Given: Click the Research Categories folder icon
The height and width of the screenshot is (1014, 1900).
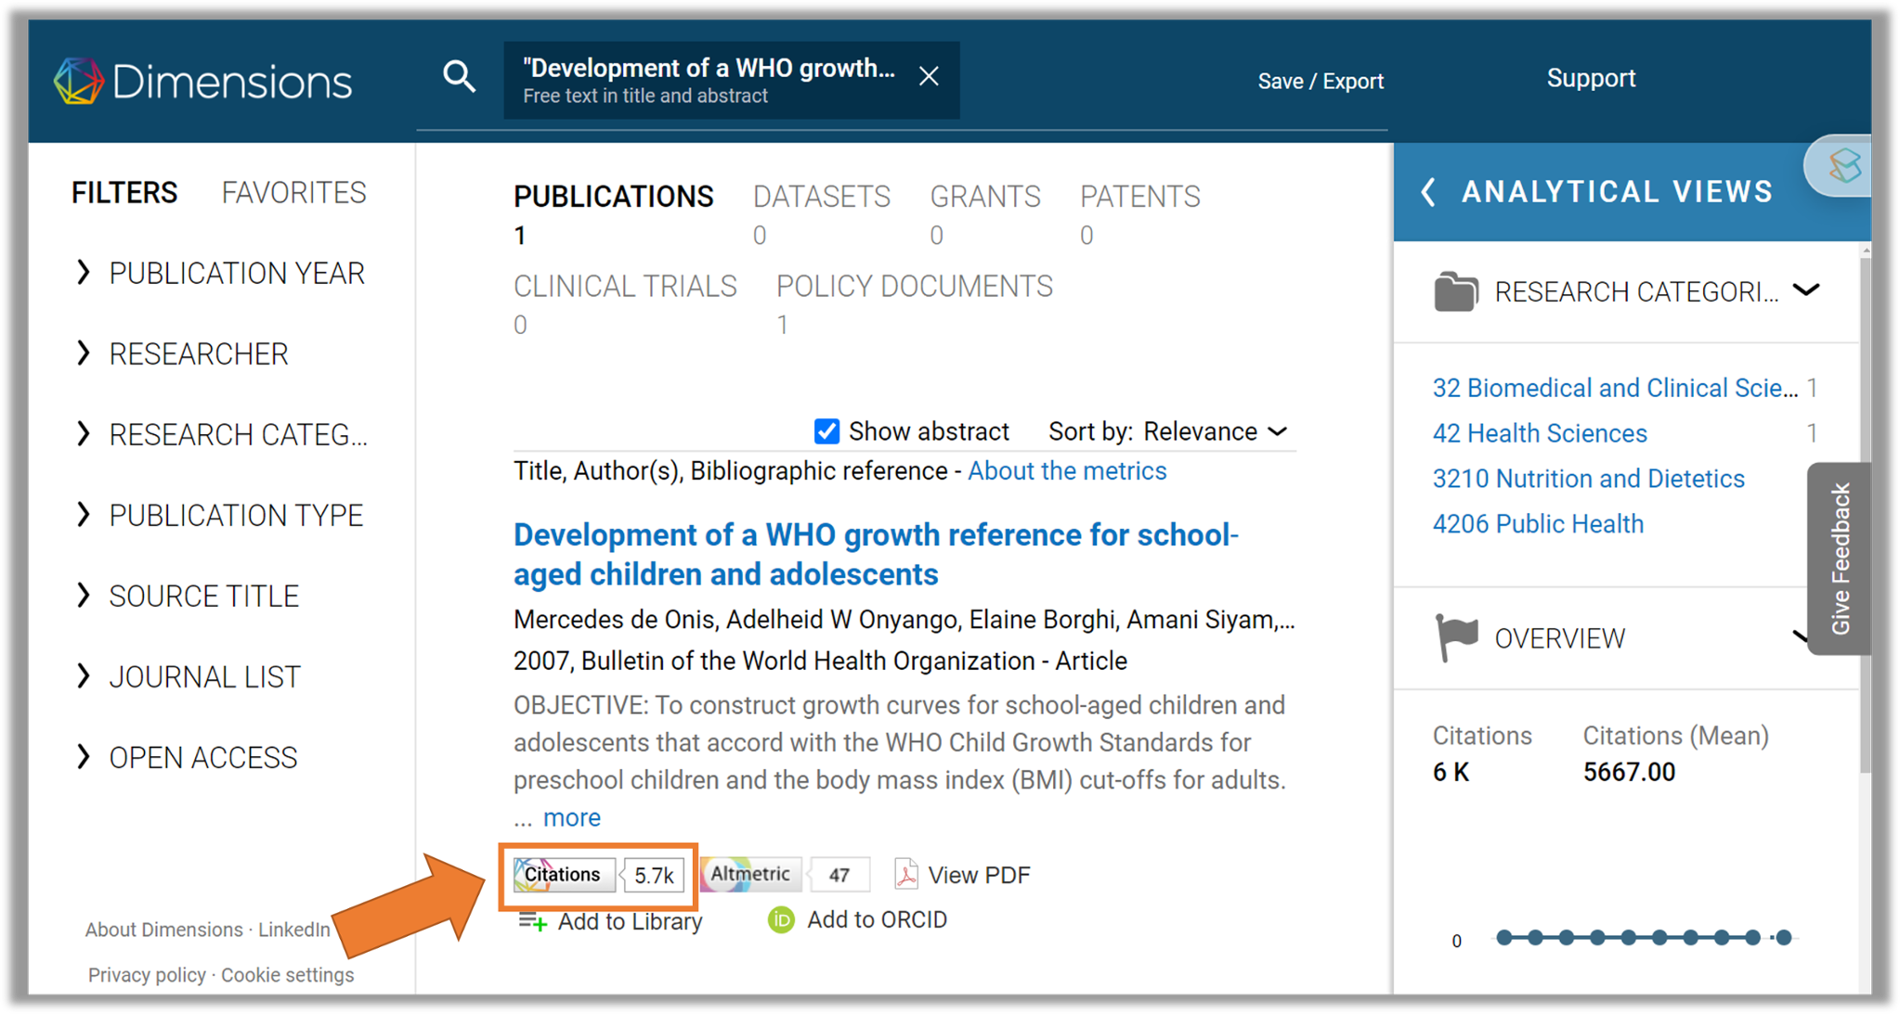Looking at the screenshot, I should coord(1455,292).
